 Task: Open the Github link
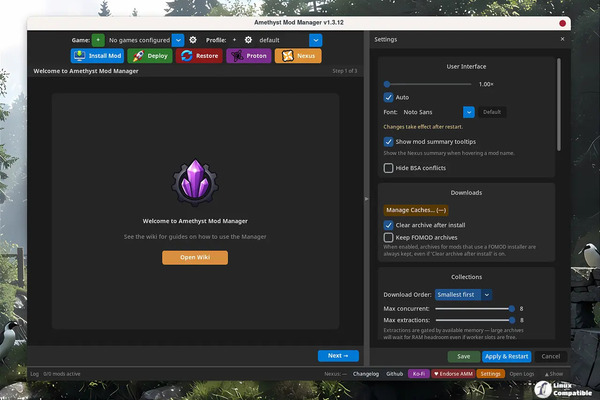point(395,374)
